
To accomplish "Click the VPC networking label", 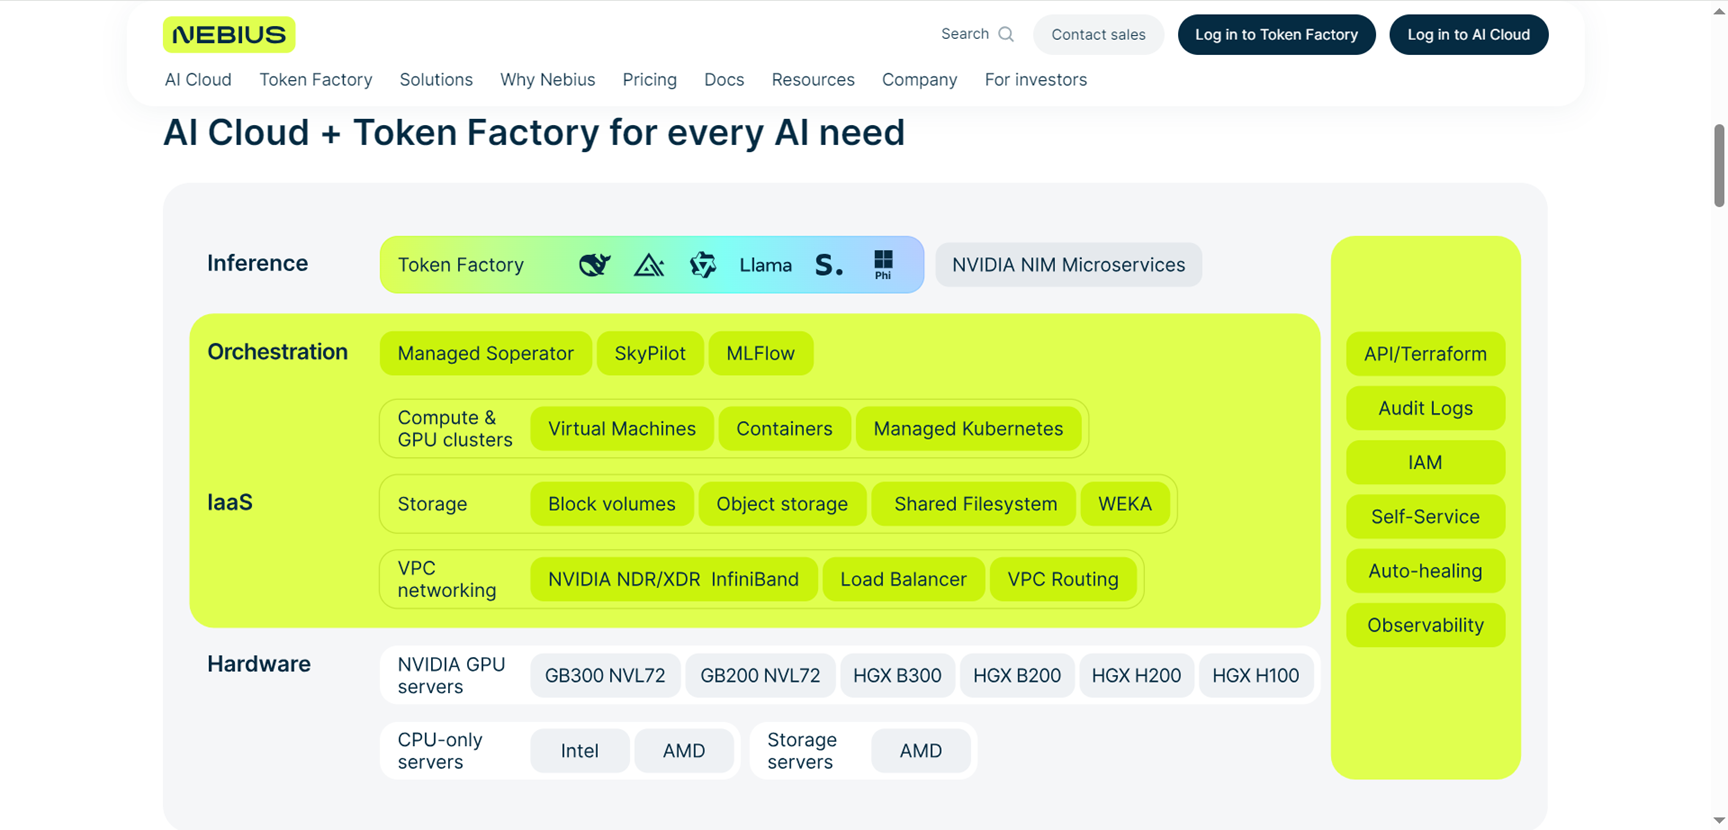I will click(x=447, y=580).
